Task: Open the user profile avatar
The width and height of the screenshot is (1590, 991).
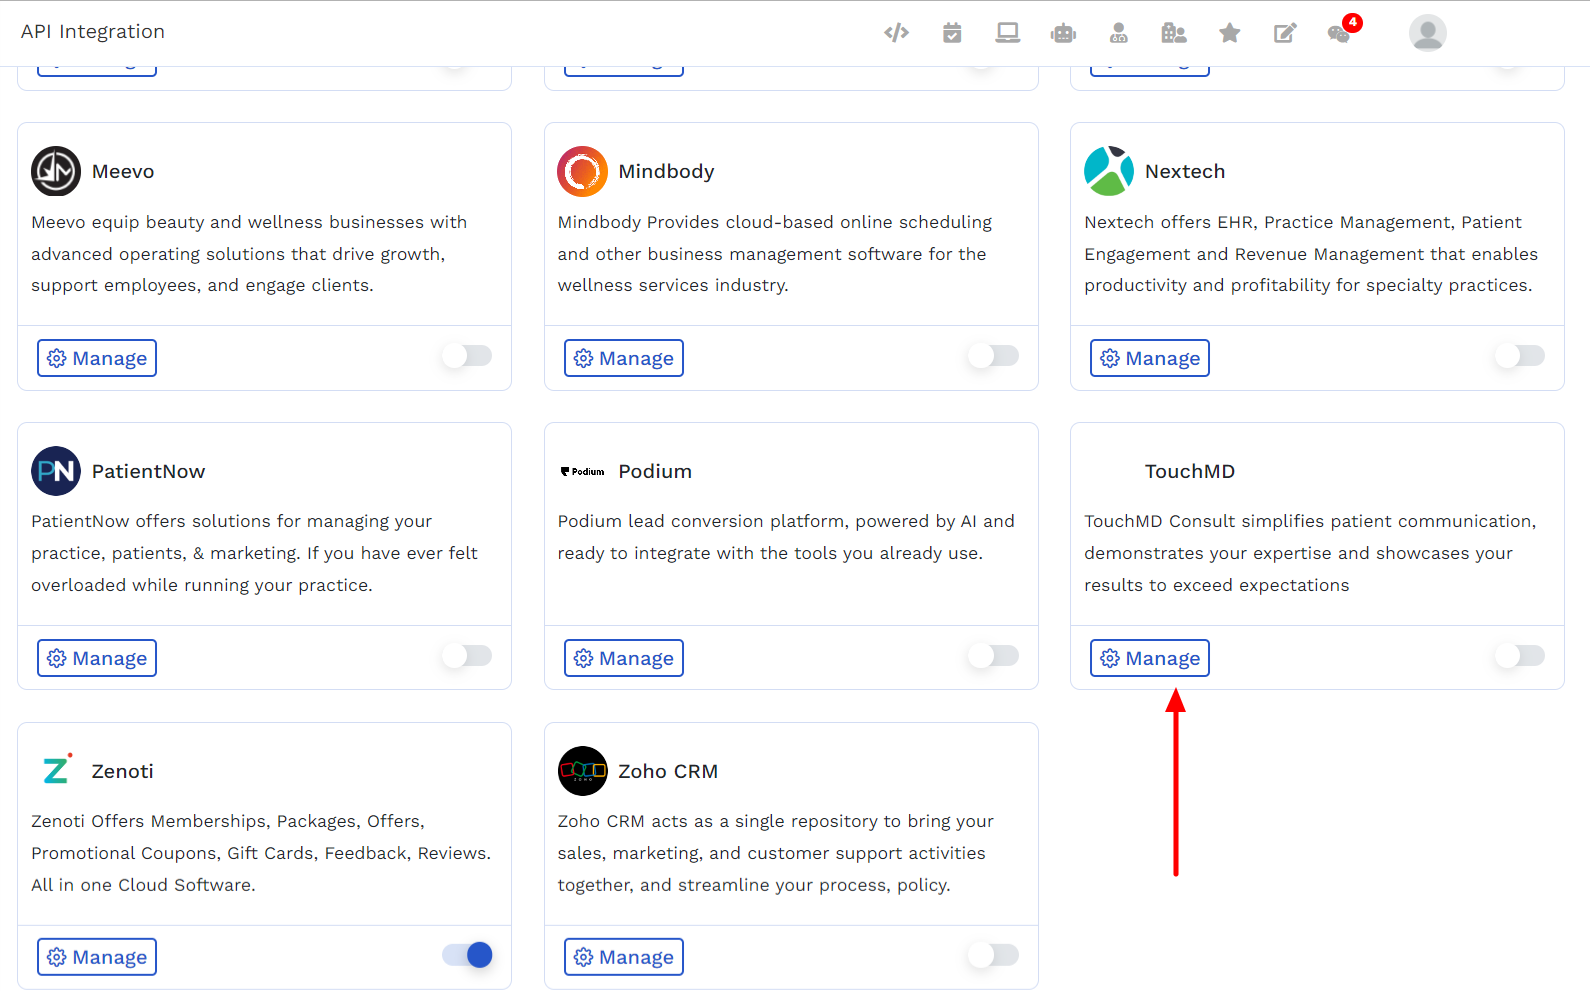Action: tap(1427, 33)
